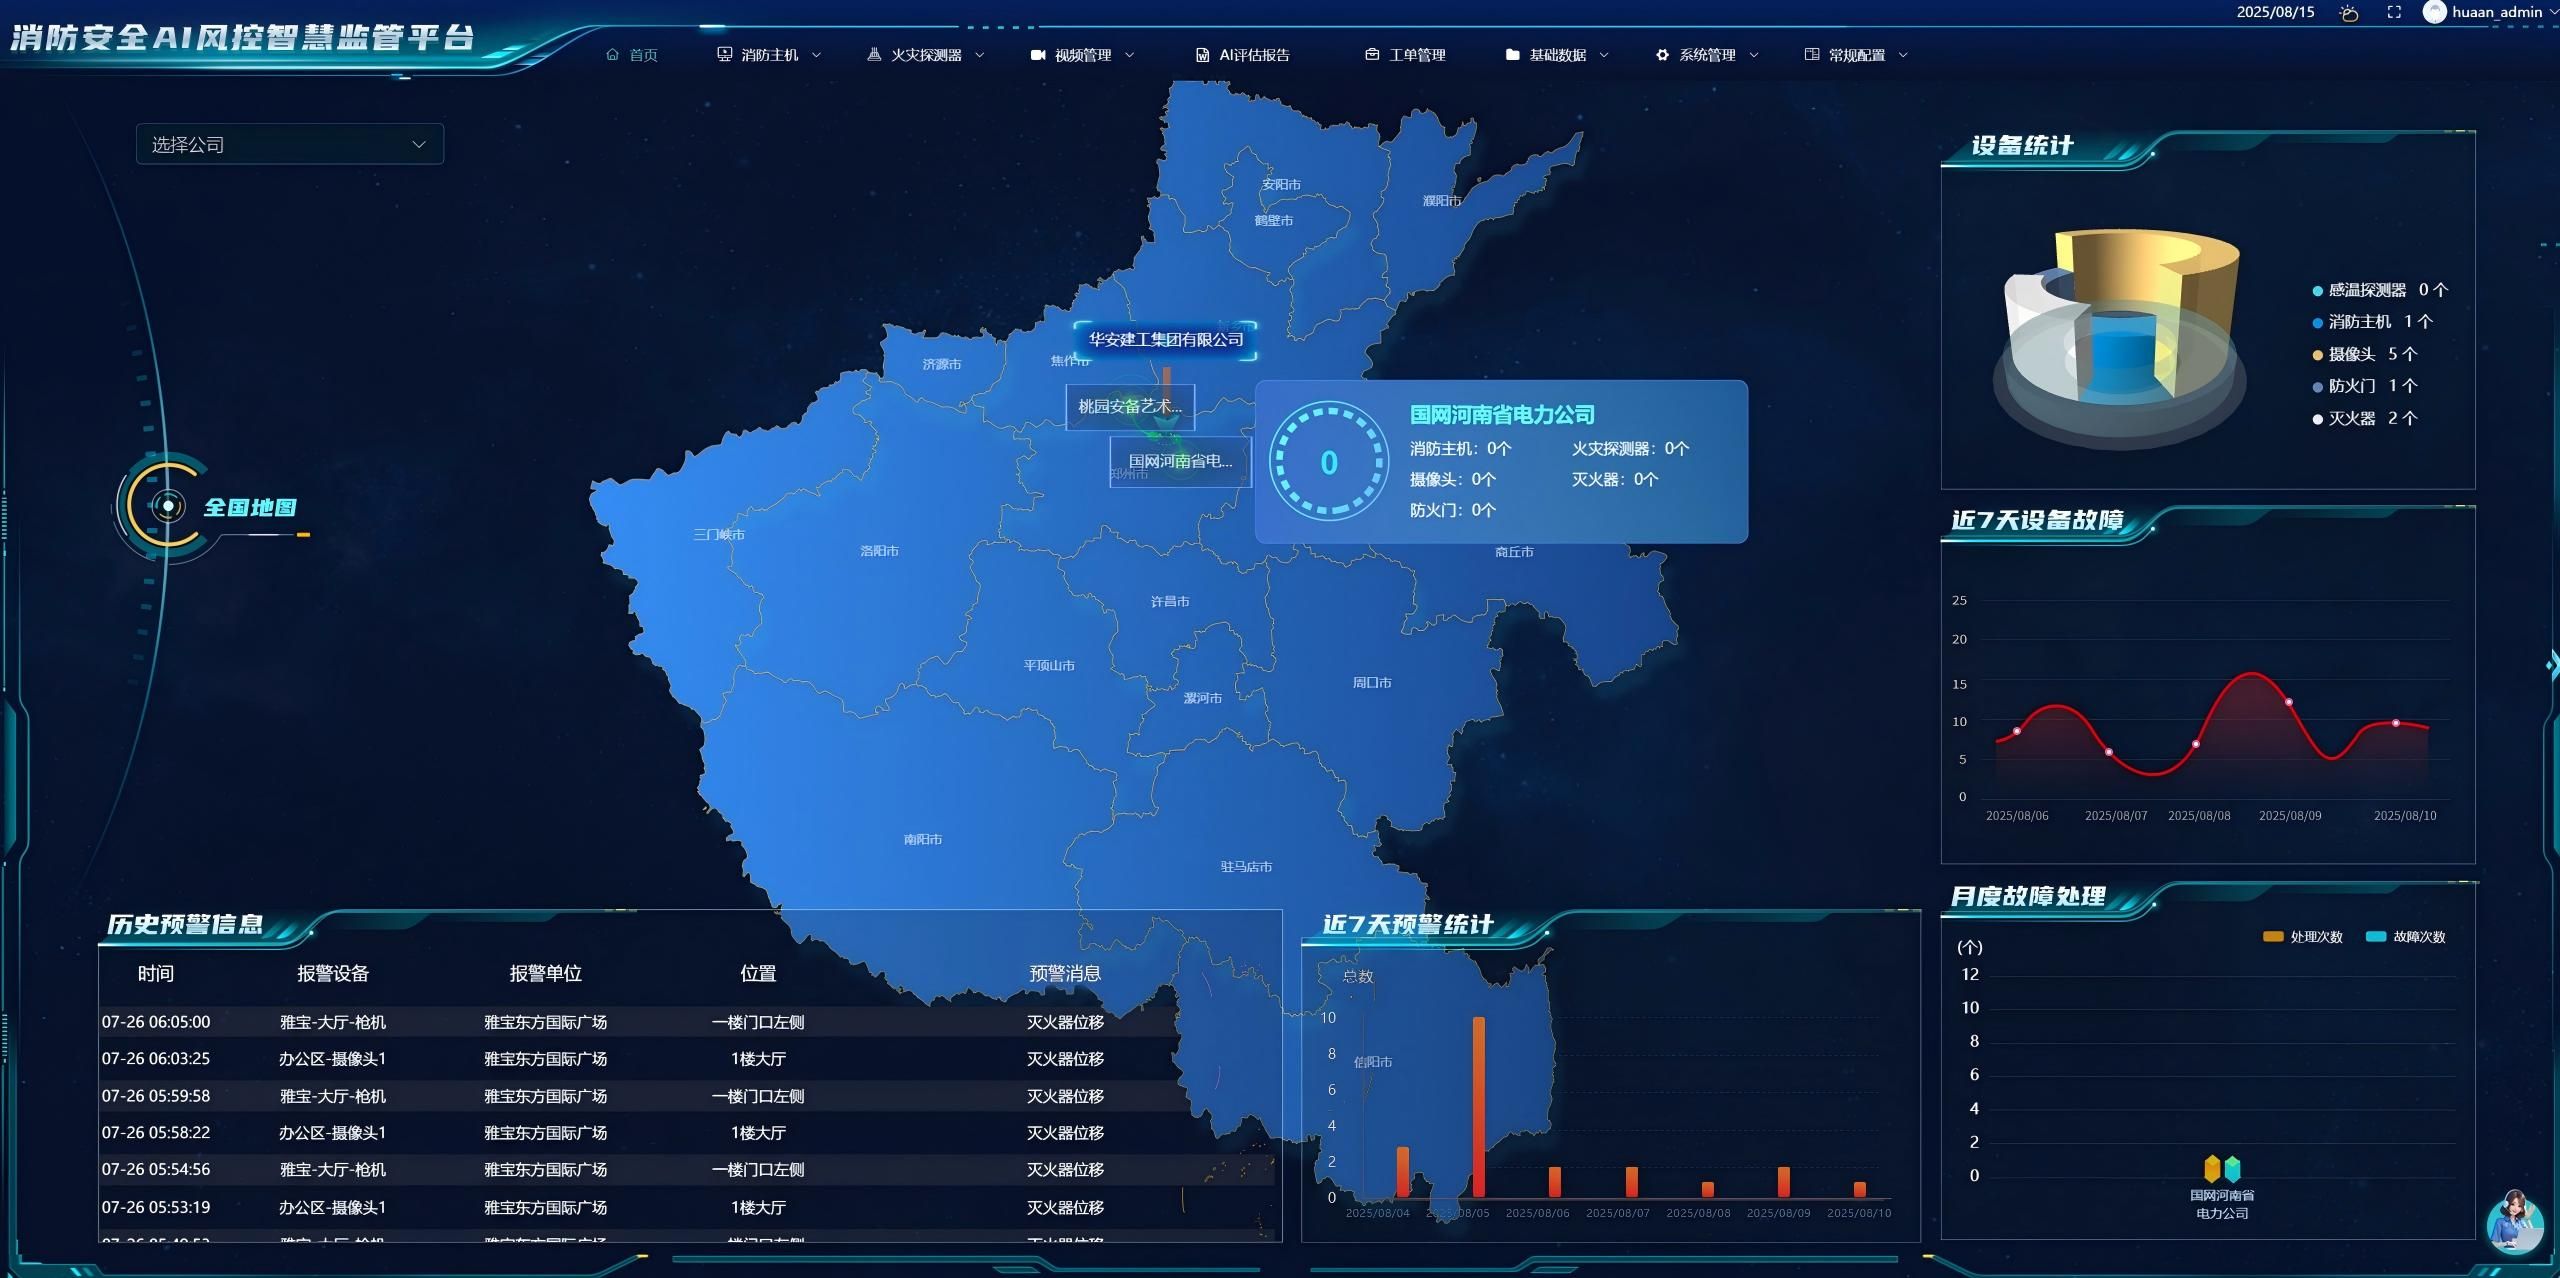Open the 选择公司 dropdown
Screen dimensions: 2560x1278
coord(289,145)
